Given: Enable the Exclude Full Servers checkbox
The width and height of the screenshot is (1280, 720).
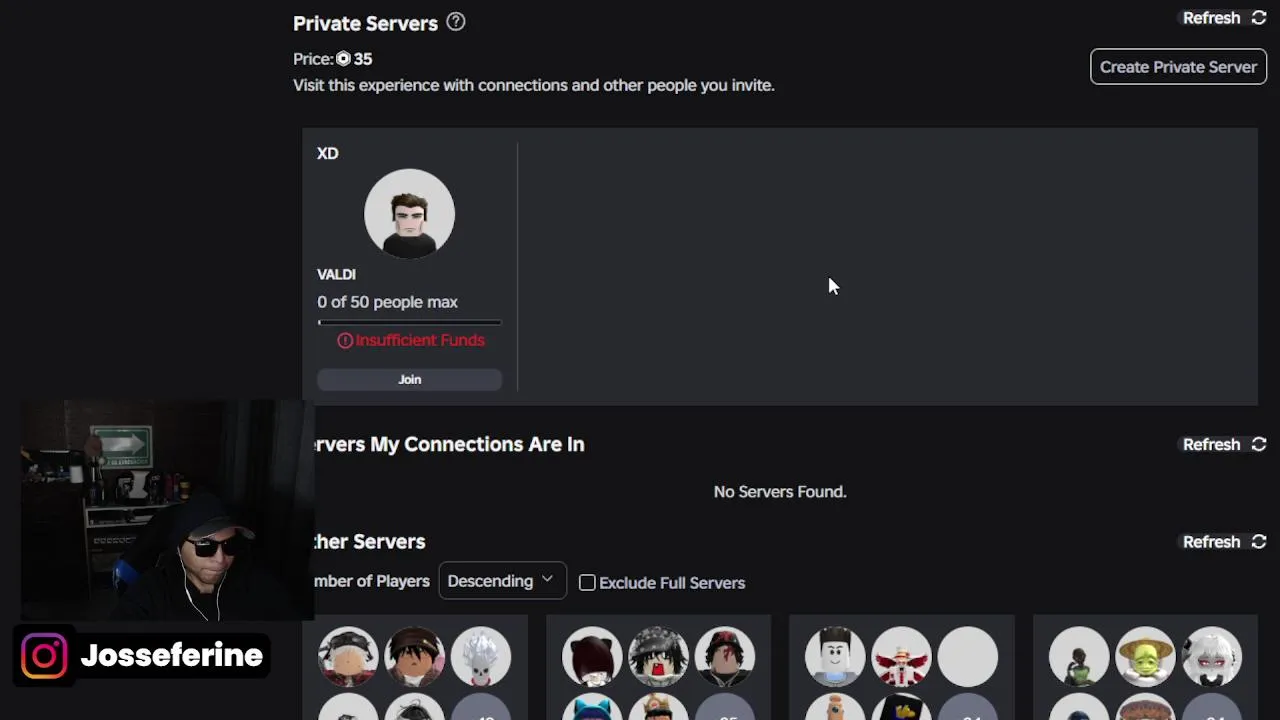Looking at the screenshot, I should coord(587,582).
